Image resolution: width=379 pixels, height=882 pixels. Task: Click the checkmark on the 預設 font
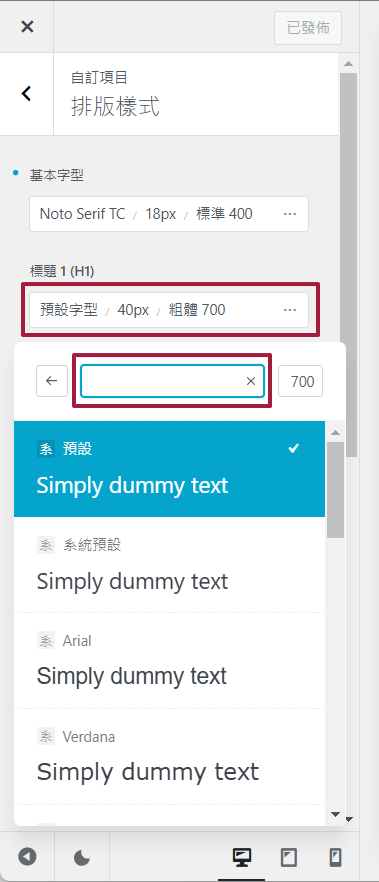(294, 448)
